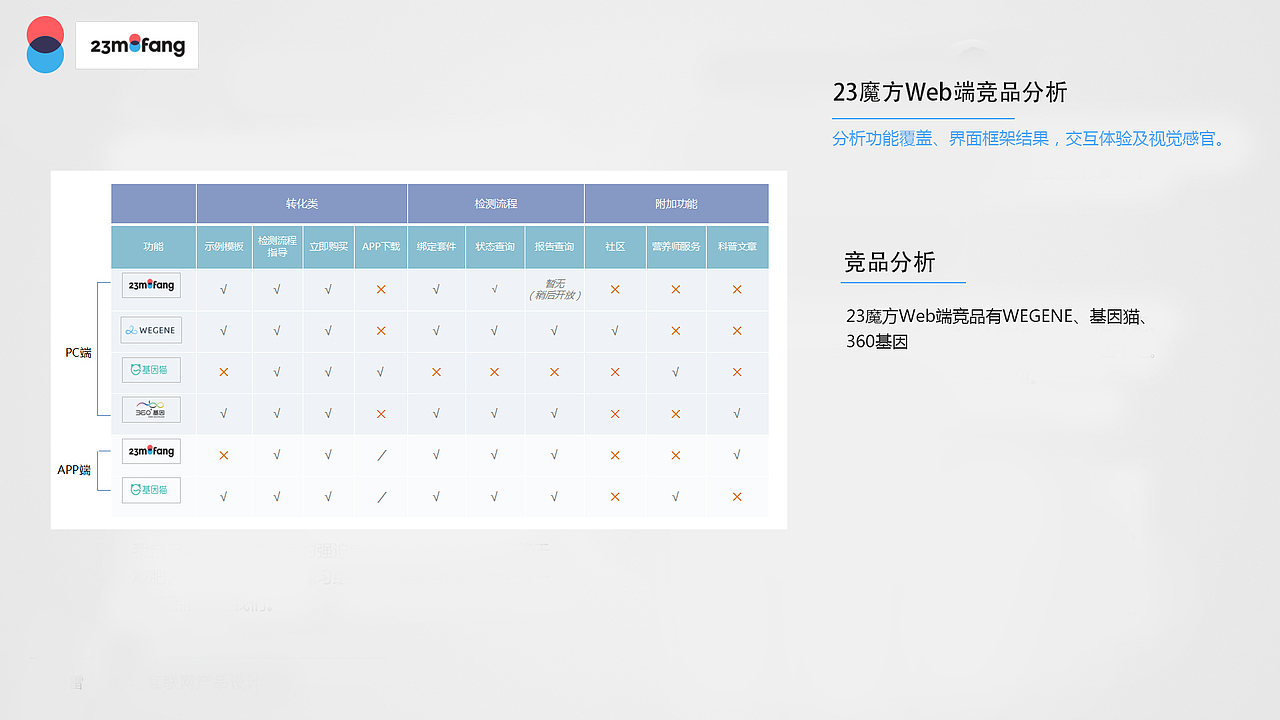This screenshot has width=1280, height=720.
Task: Click the 暂无(稍后开放) cell
Action: pyautogui.click(x=554, y=289)
